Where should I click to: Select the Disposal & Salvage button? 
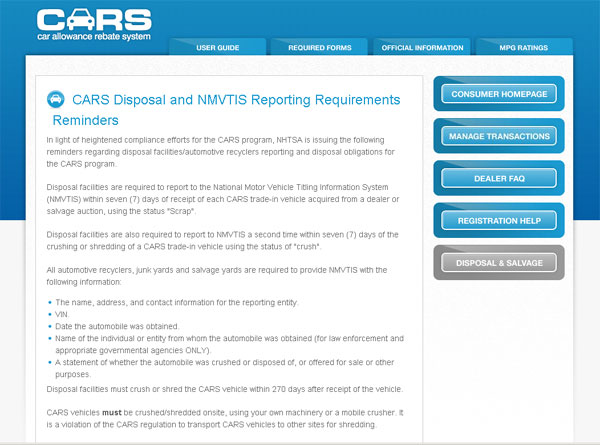(499, 263)
